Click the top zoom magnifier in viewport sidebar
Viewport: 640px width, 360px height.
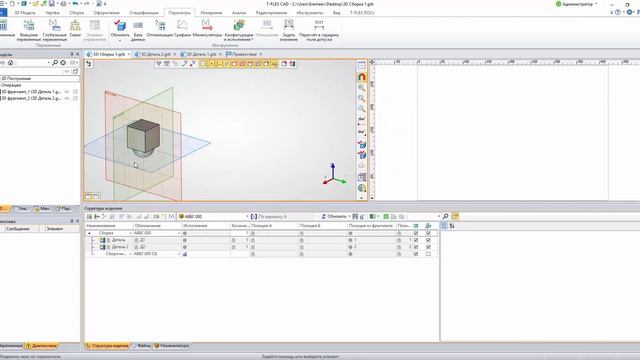coord(362,88)
